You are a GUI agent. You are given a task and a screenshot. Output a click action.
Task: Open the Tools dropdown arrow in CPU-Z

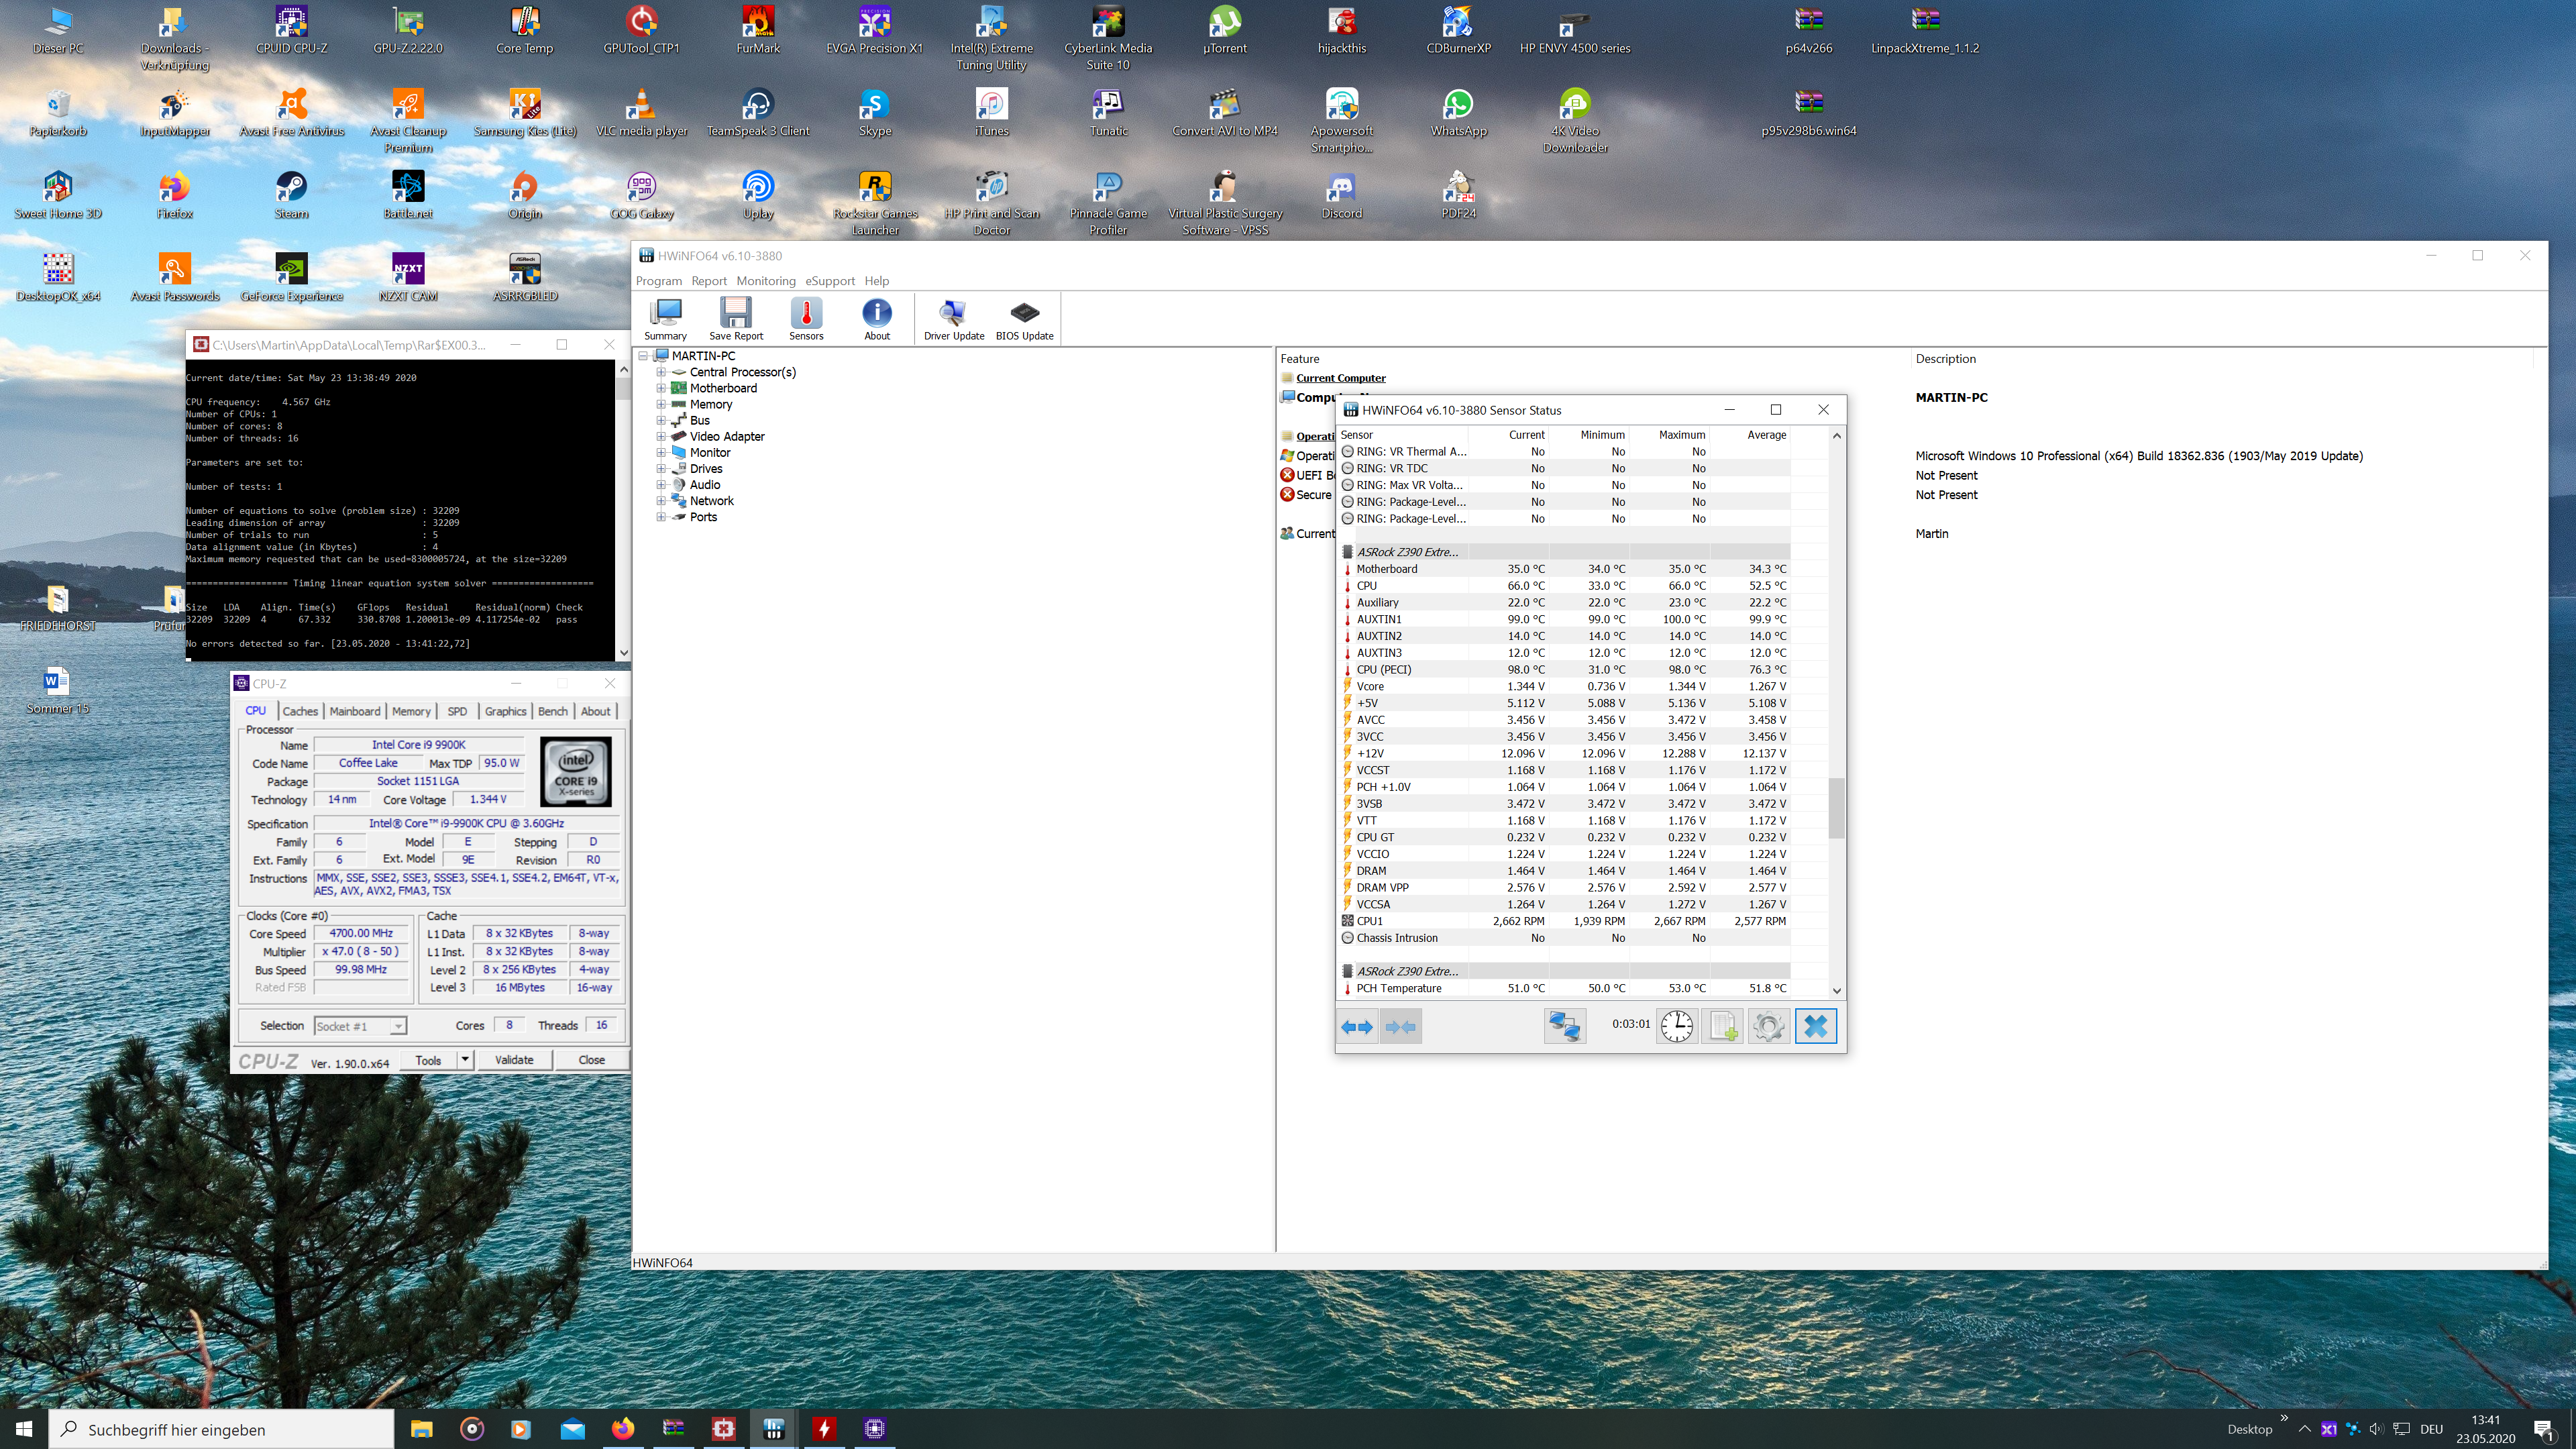click(x=465, y=1060)
